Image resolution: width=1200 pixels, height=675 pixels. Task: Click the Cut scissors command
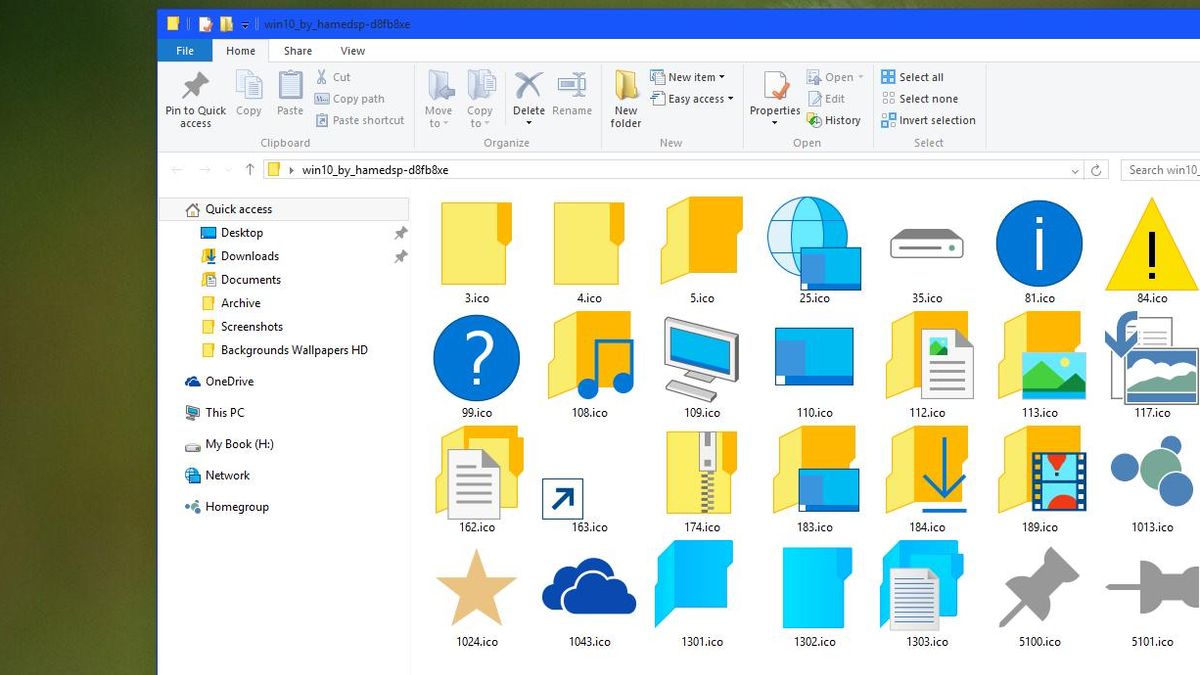tap(333, 77)
